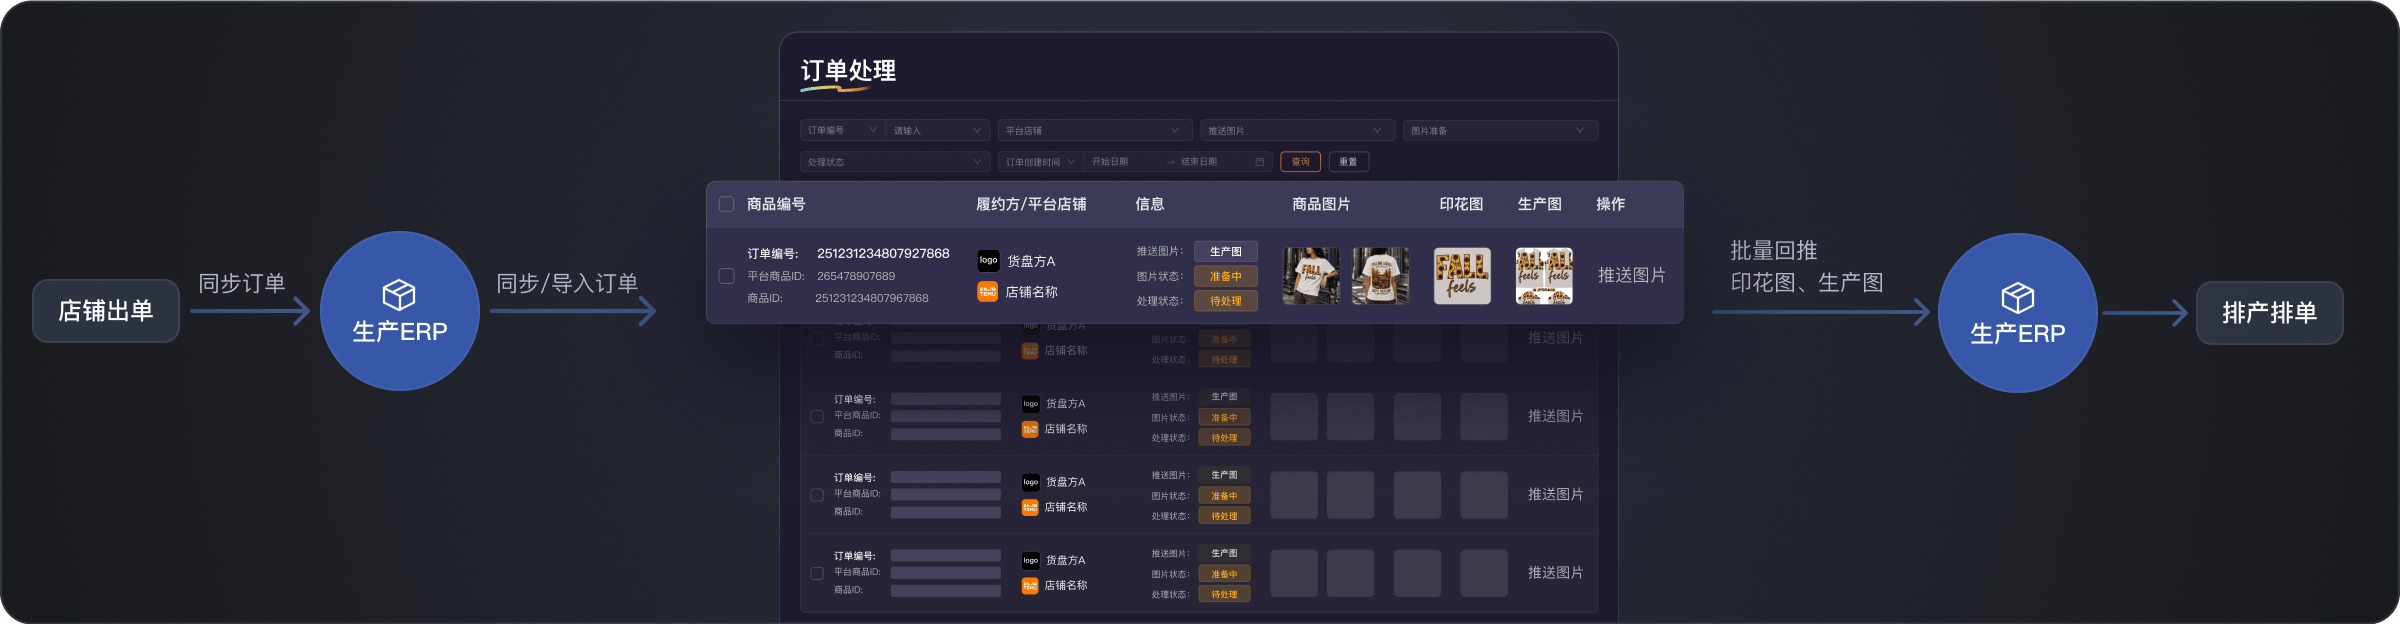Click the 同步订单 label
This screenshot has width=2400, height=624.
point(242,283)
